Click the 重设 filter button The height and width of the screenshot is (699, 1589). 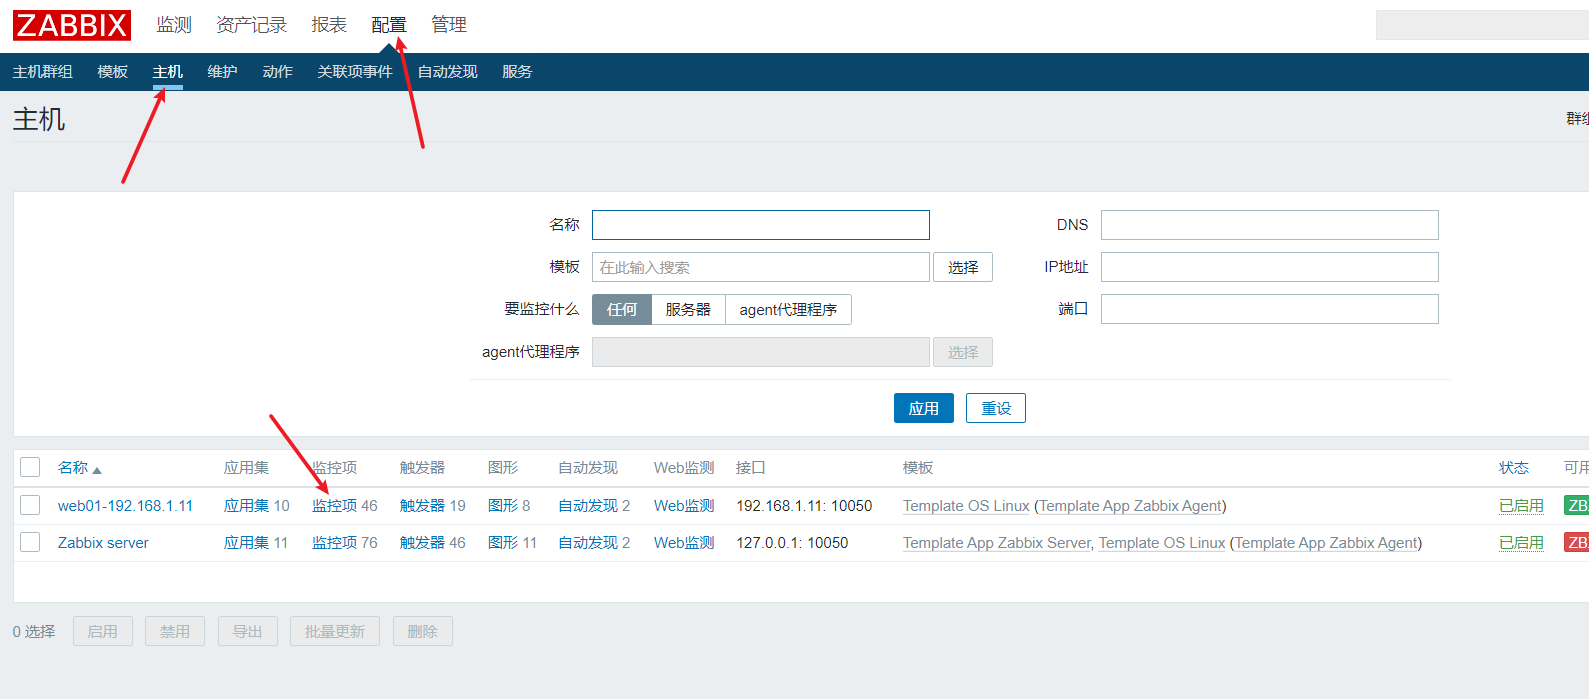click(996, 408)
